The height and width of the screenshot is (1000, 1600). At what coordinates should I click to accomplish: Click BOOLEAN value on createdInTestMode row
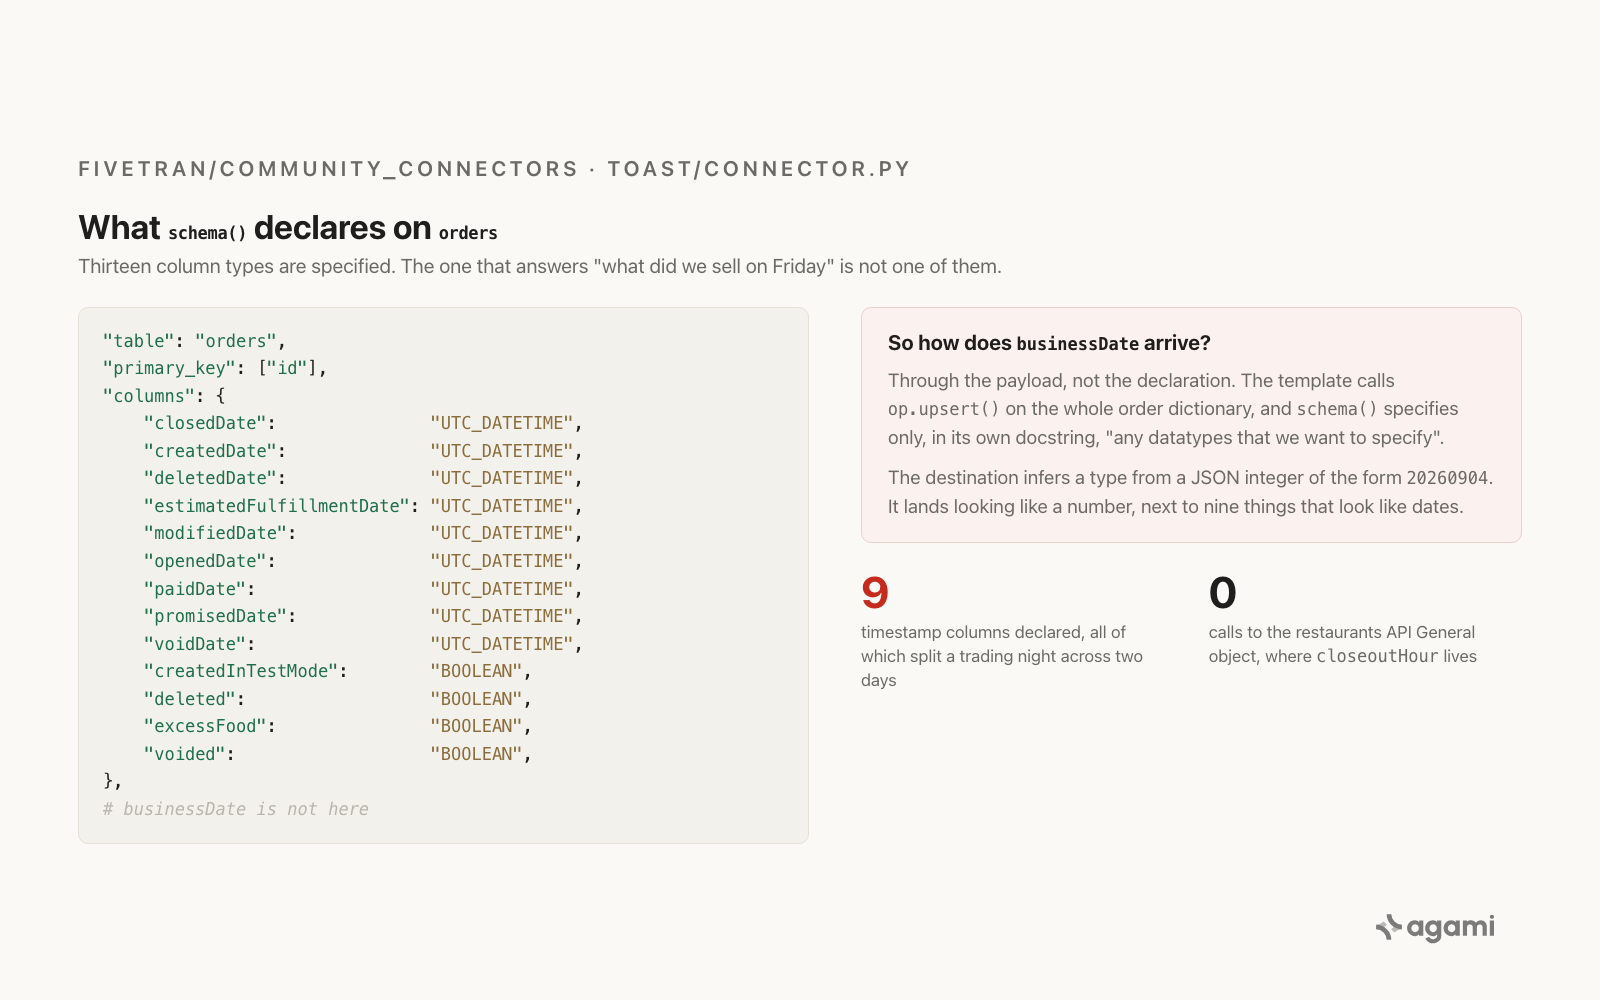tap(476, 671)
